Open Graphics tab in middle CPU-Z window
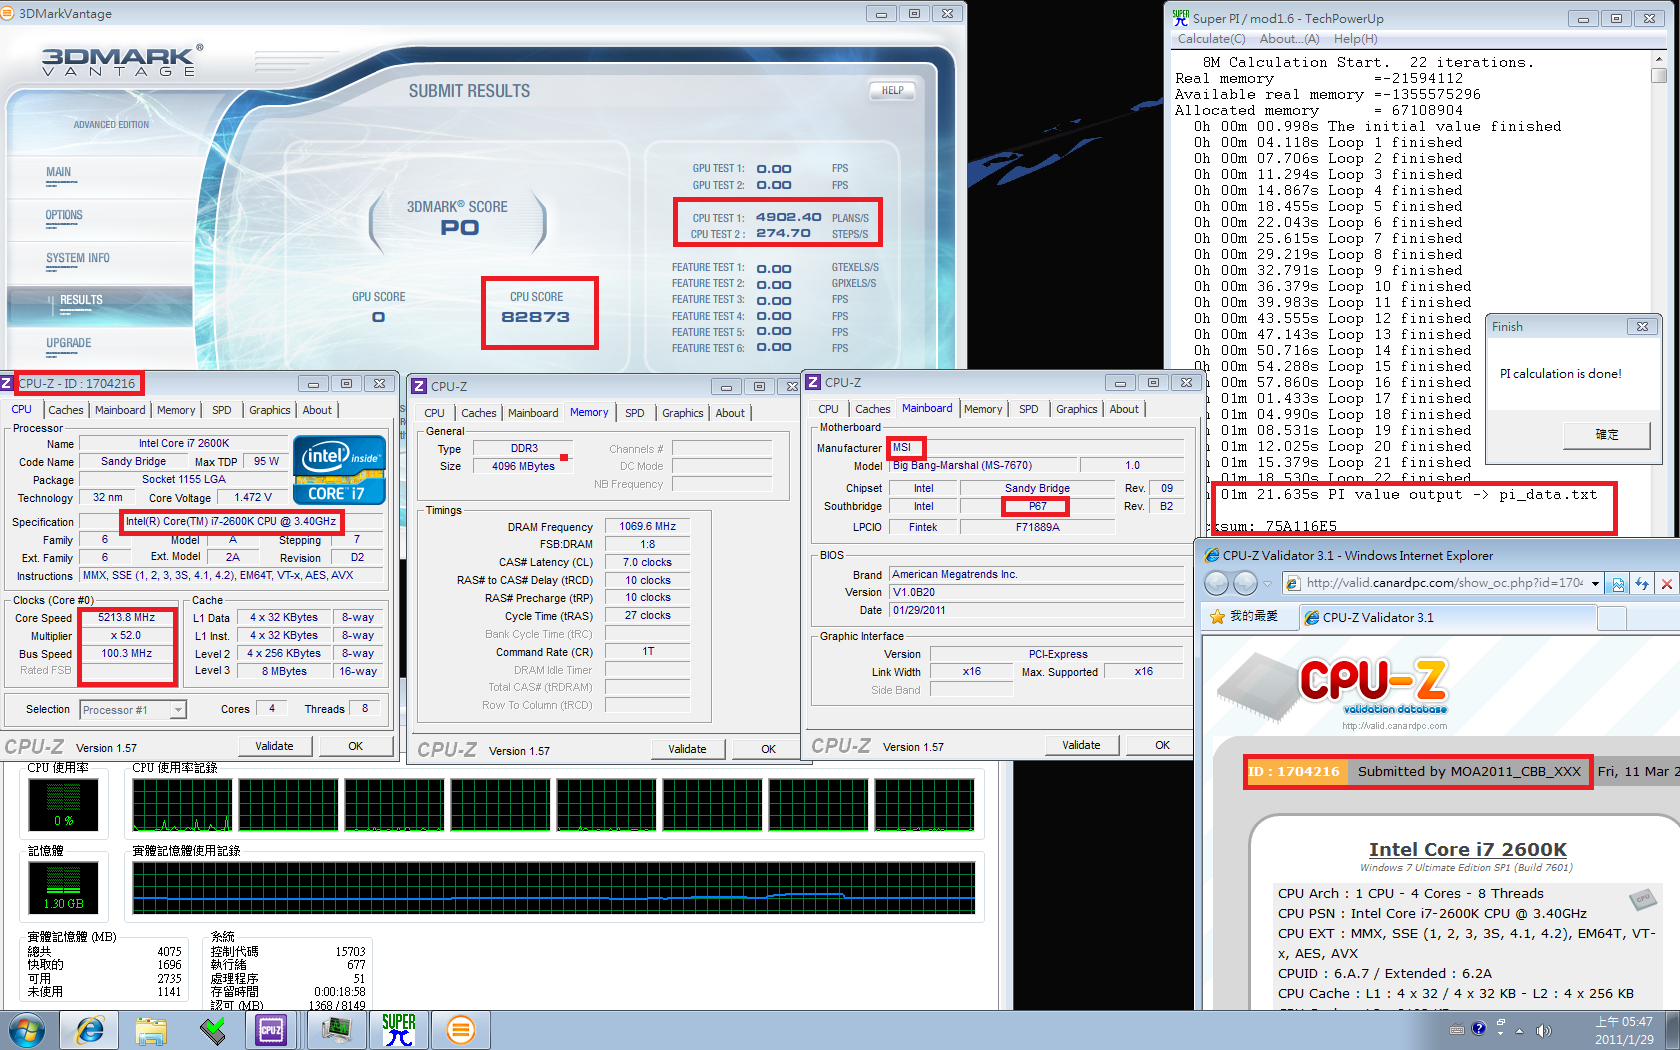This screenshot has height=1050, width=1680. pos(683,413)
